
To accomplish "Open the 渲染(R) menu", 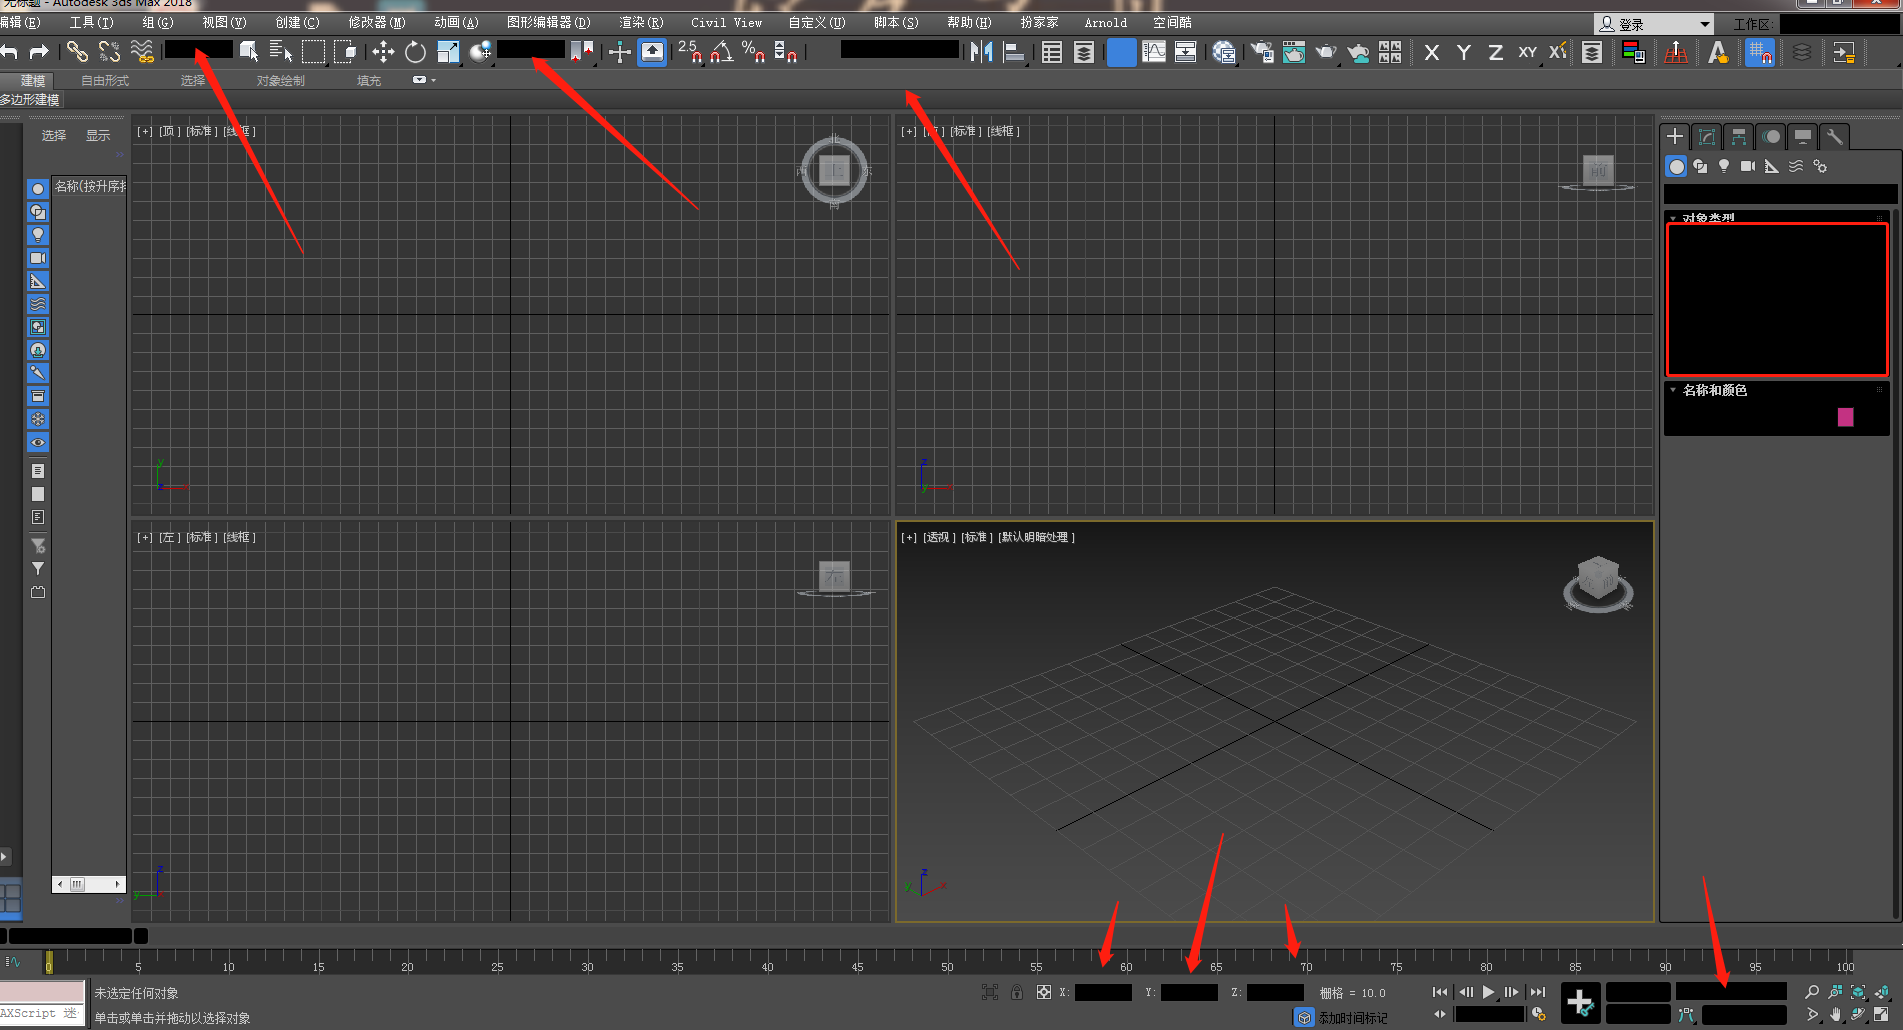I will point(641,22).
